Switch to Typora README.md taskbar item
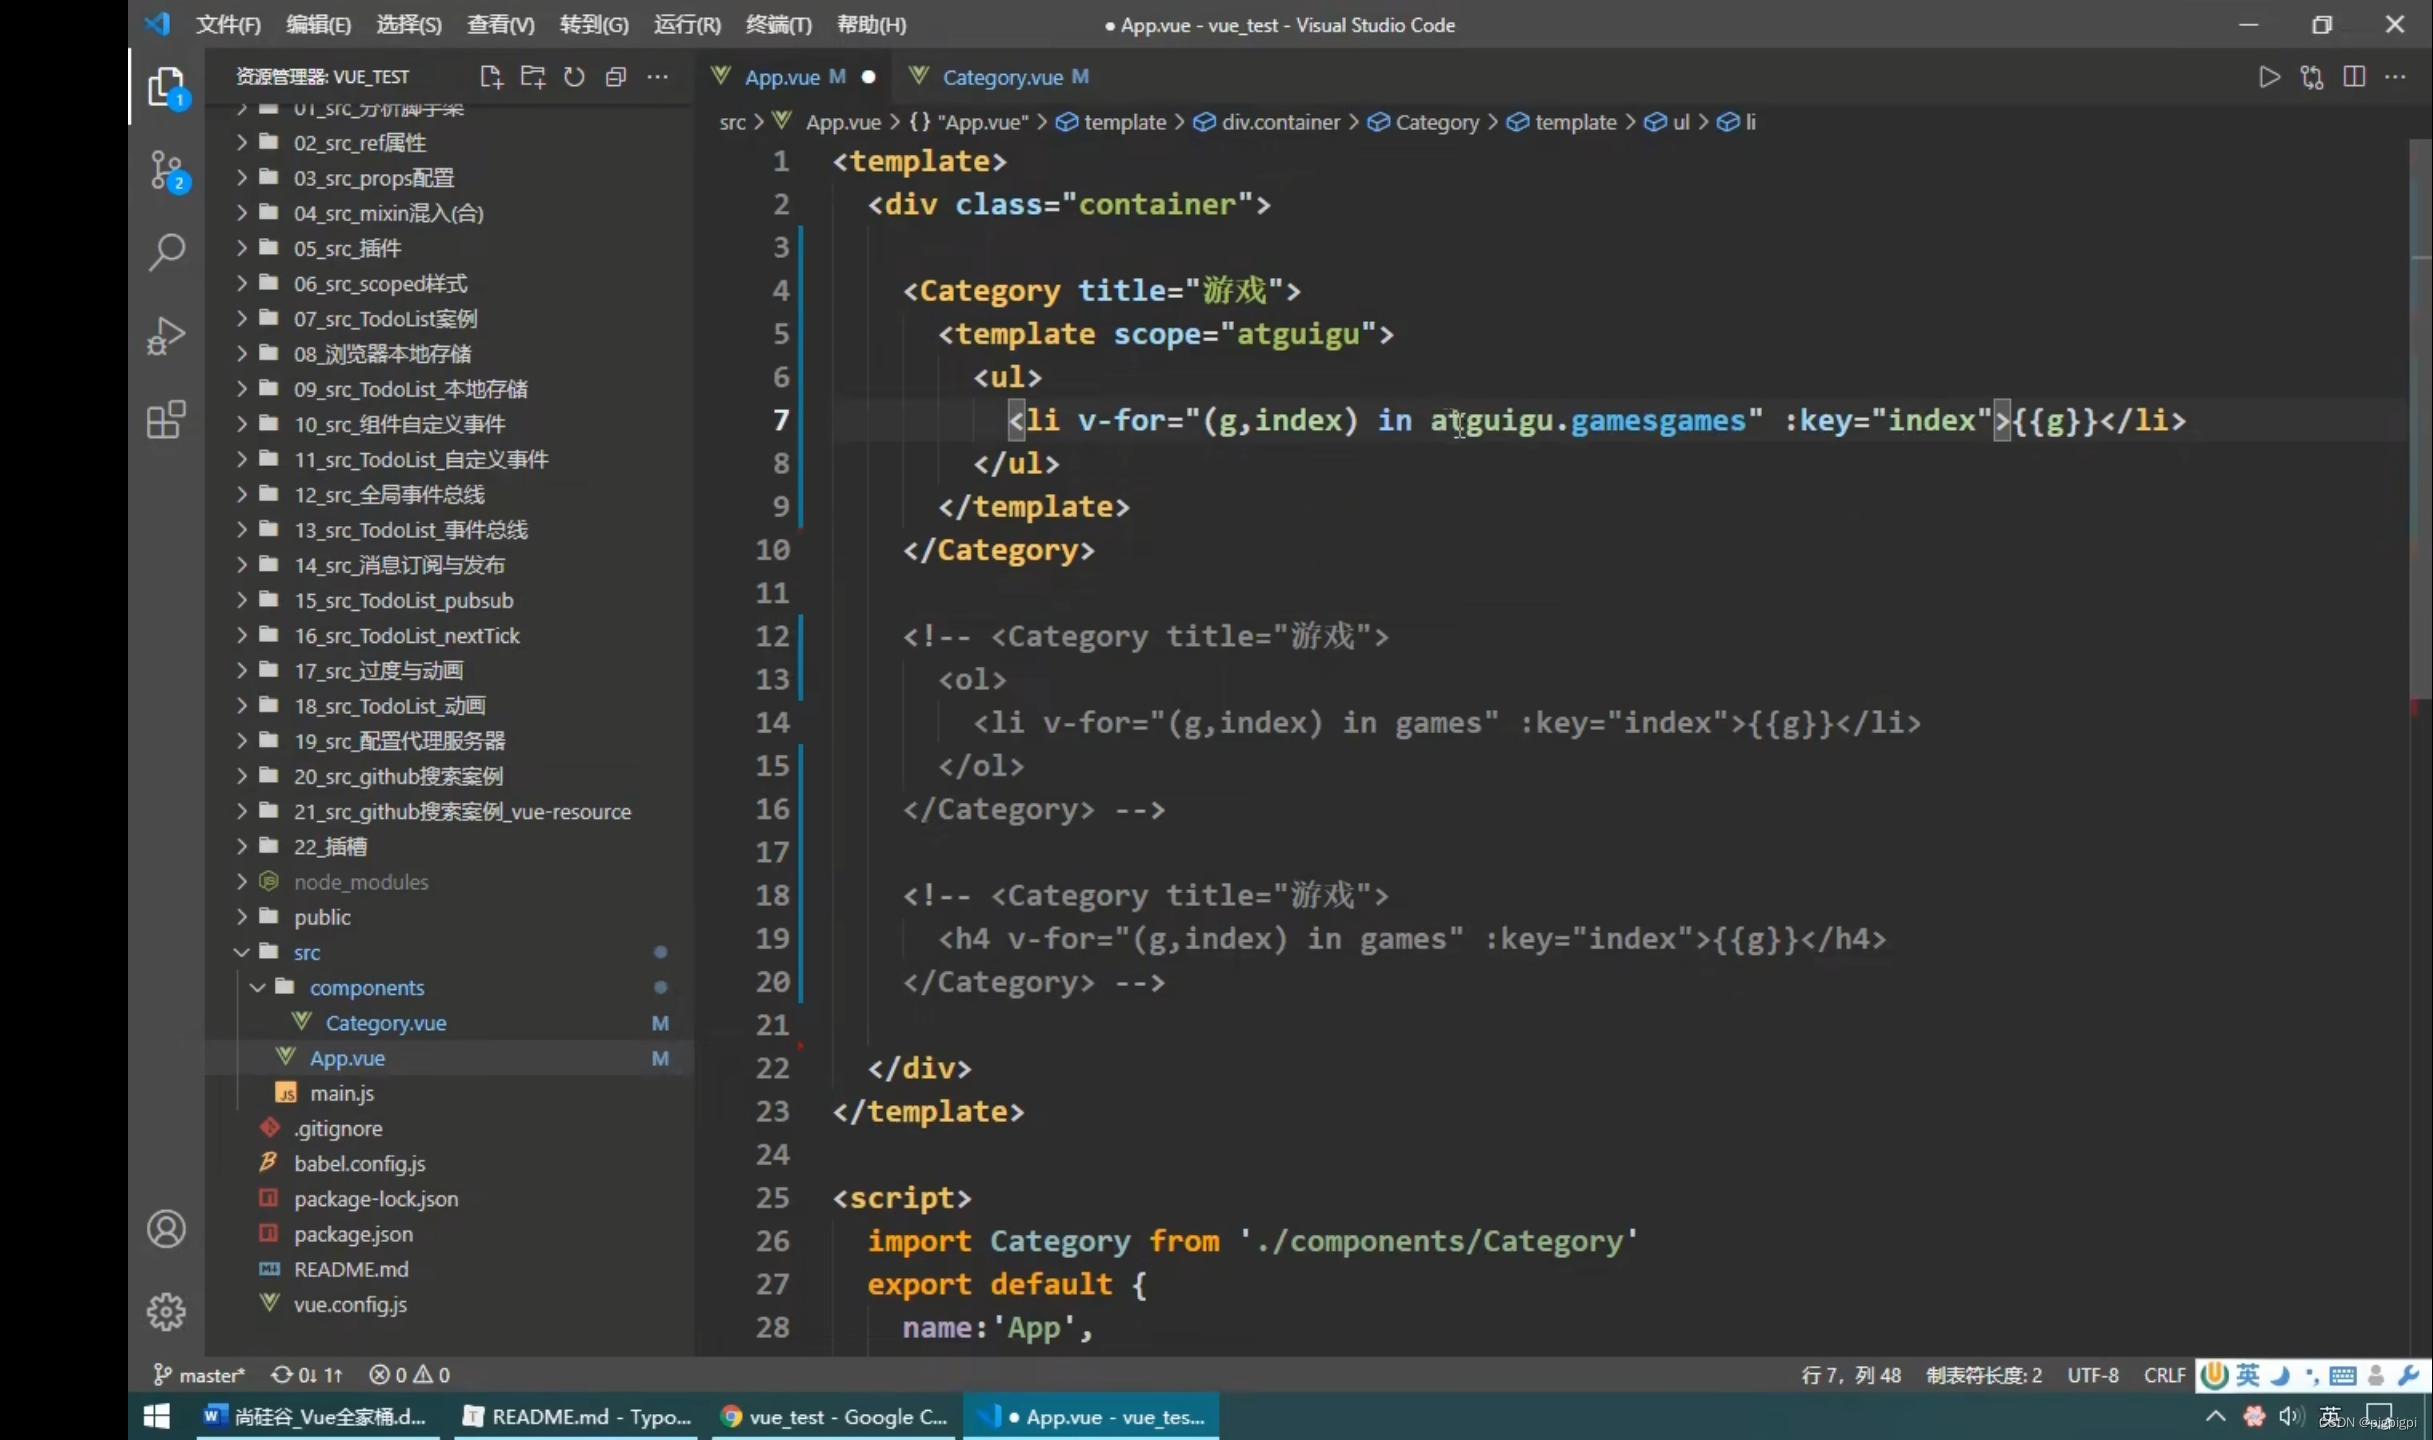This screenshot has width=2433, height=1440. click(x=576, y=1417)
